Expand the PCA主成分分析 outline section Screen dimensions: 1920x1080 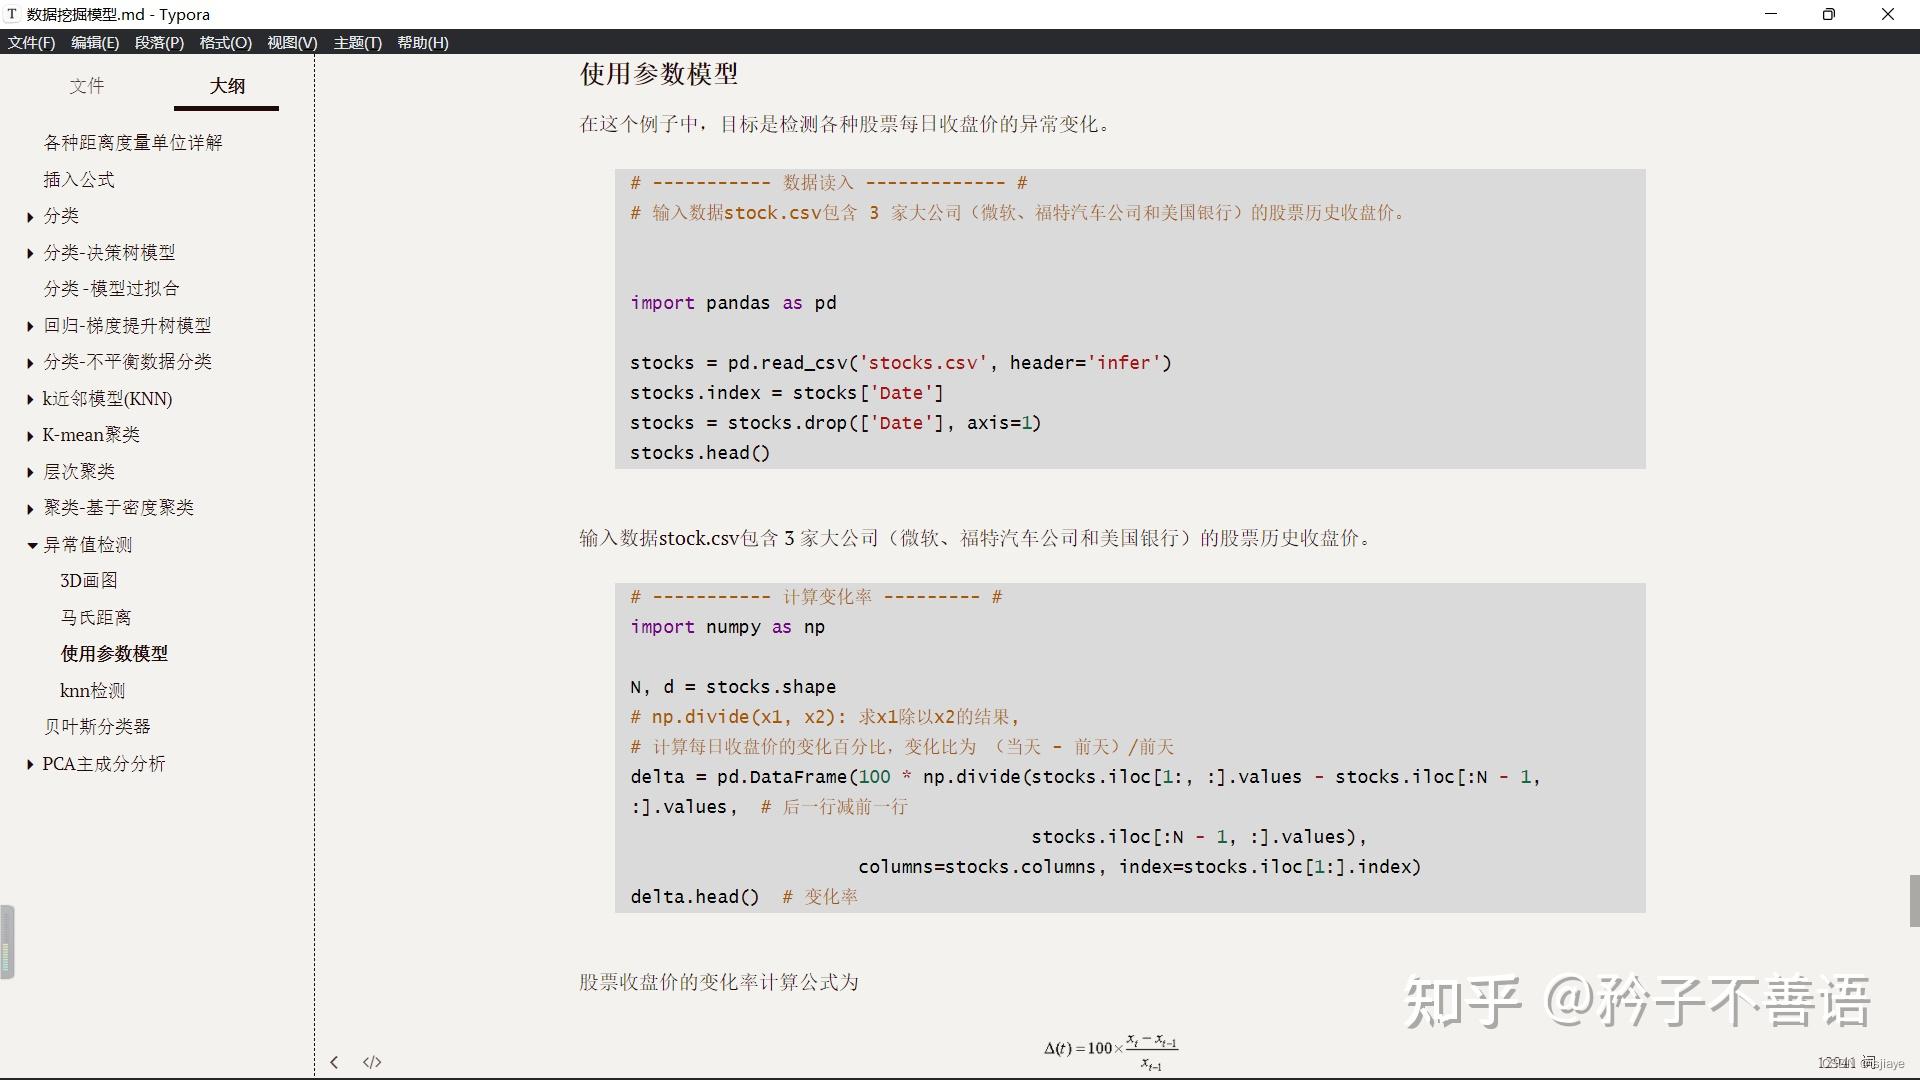point(30,765)
